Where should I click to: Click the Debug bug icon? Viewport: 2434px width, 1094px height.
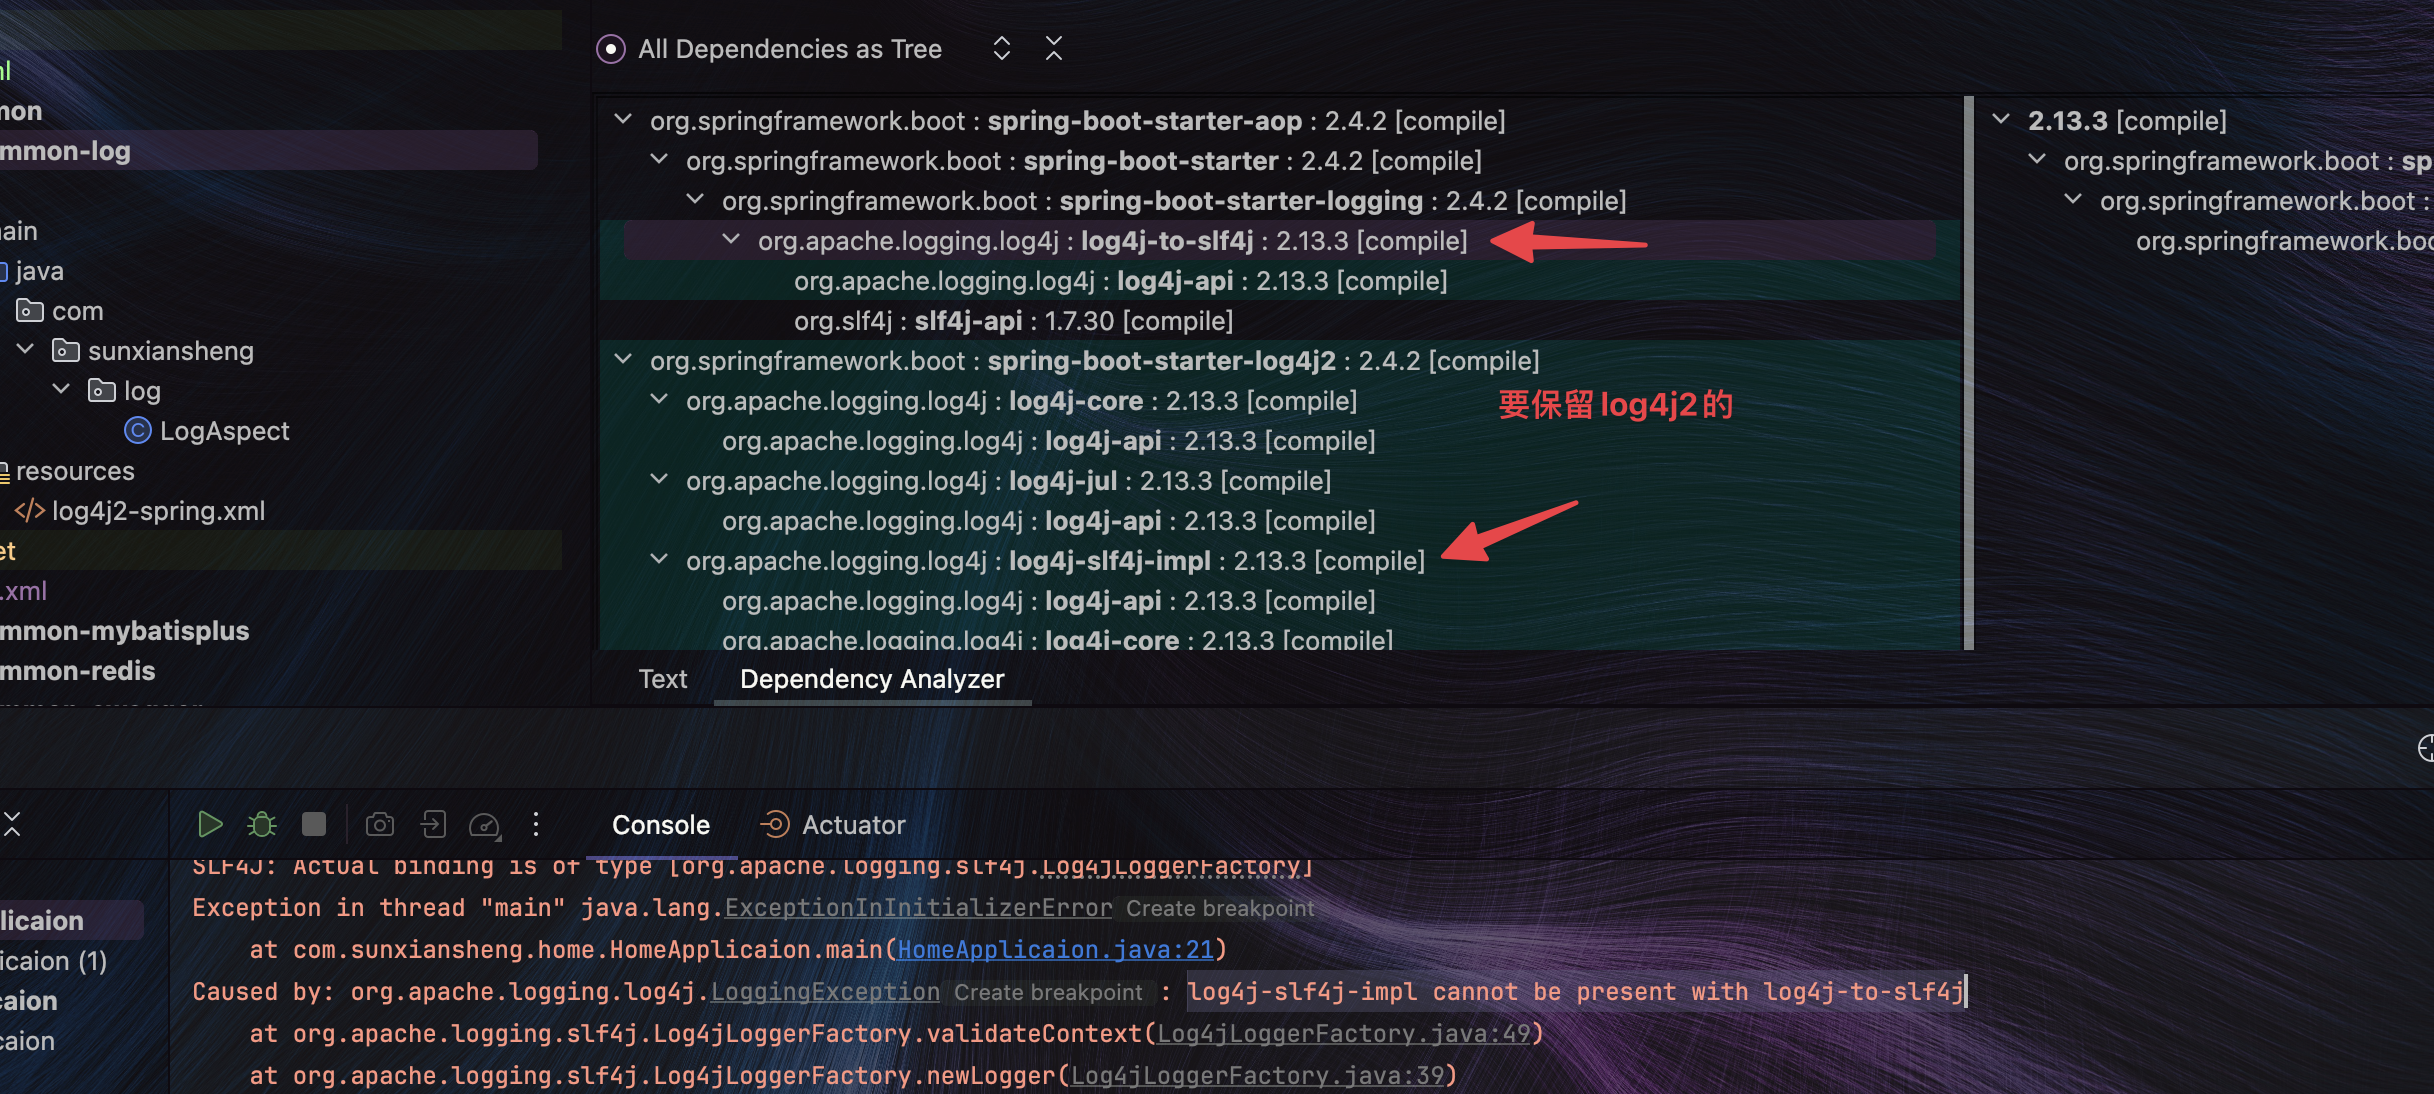(x=262, y=824)
